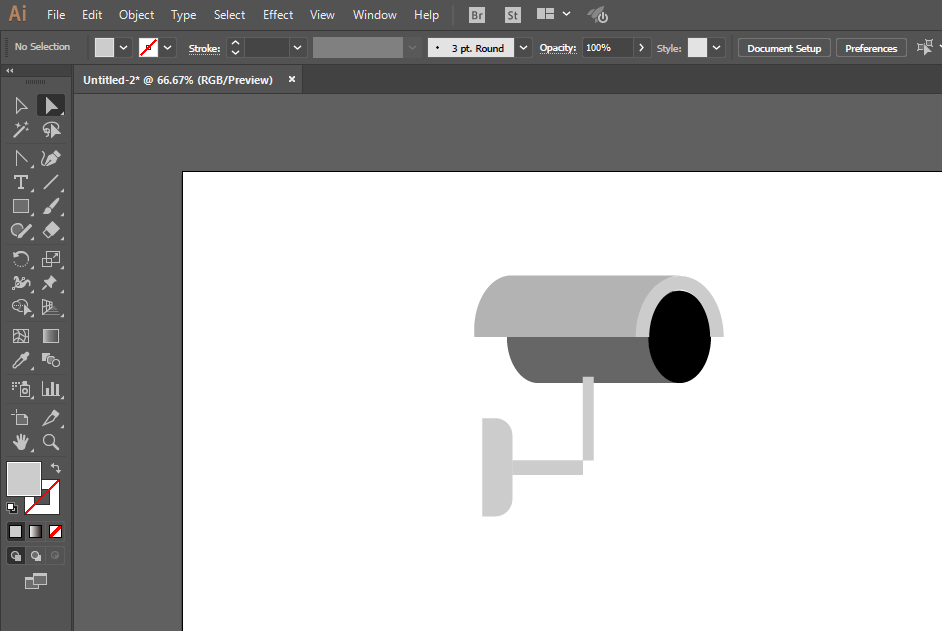942x631 pixels.
Task: Select the Direct Selection tool
Action: pos(51,106)
